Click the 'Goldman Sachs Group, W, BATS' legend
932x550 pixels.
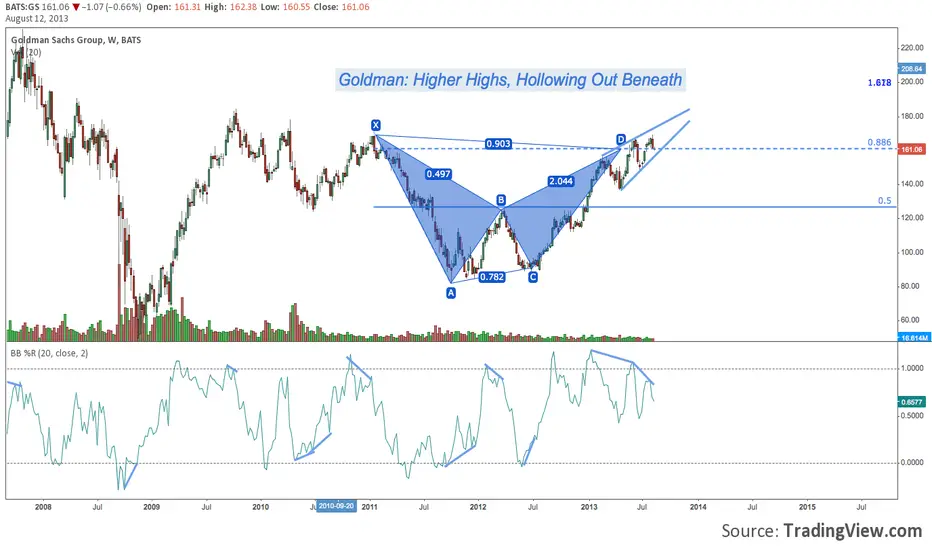(x=76, y=40)
